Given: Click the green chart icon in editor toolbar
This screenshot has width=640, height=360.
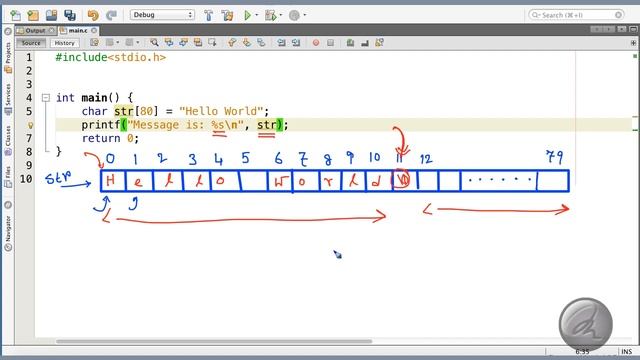Looking at the screenshot, I should coord(350,42).
